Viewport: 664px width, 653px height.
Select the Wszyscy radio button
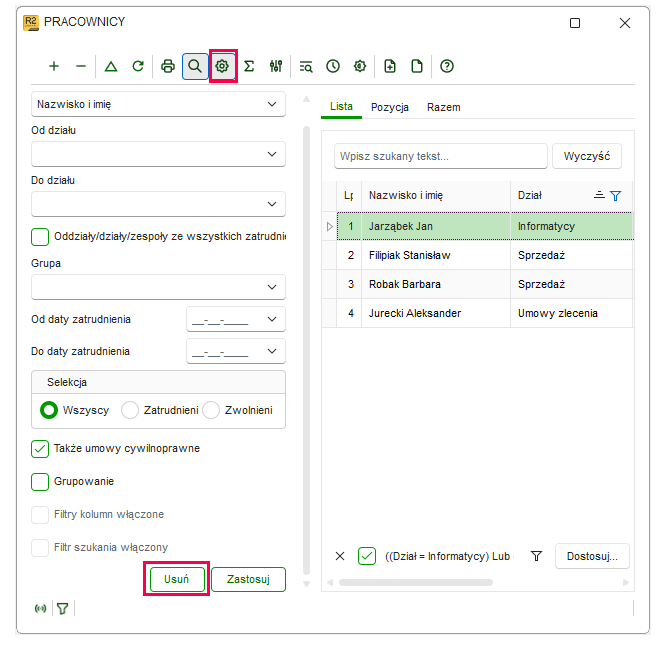(x=49, y=410)
